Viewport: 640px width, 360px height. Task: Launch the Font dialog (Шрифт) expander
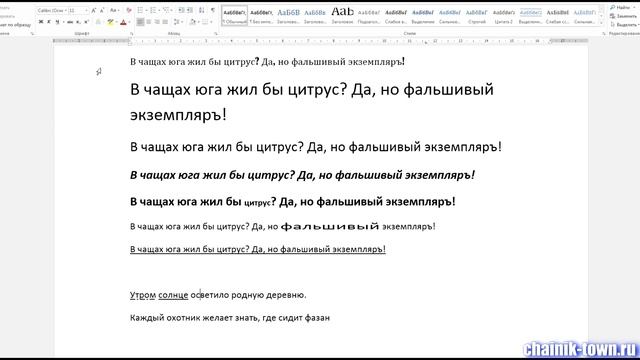[131, 33]
